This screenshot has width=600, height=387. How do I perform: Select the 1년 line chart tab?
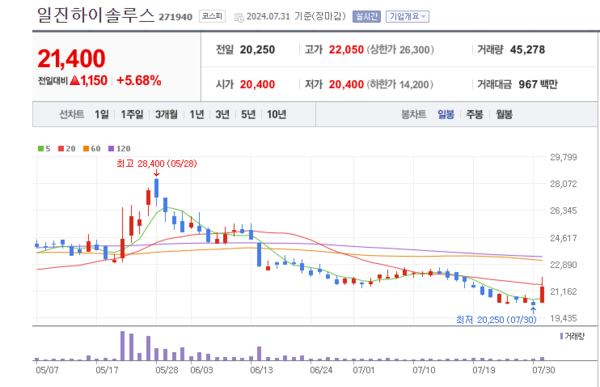197,114
